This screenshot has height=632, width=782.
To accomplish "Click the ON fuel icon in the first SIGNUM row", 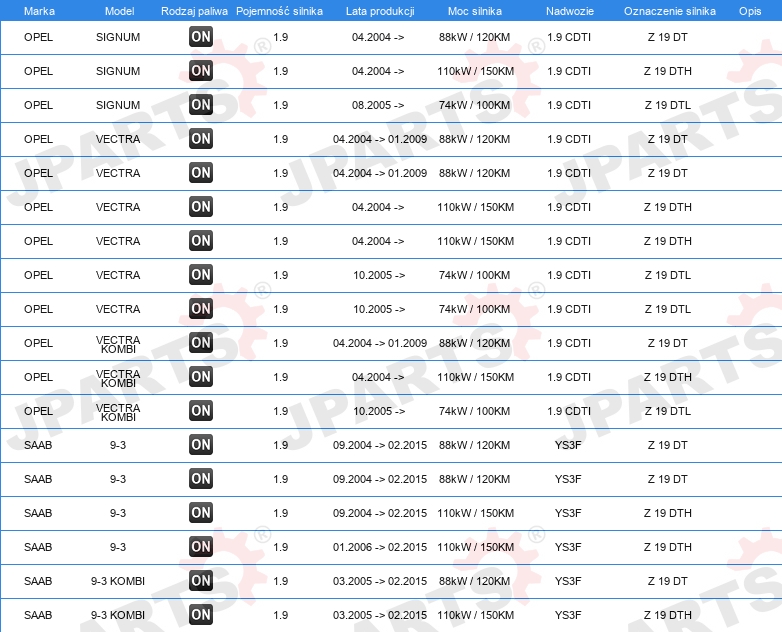I will point(201,36).
